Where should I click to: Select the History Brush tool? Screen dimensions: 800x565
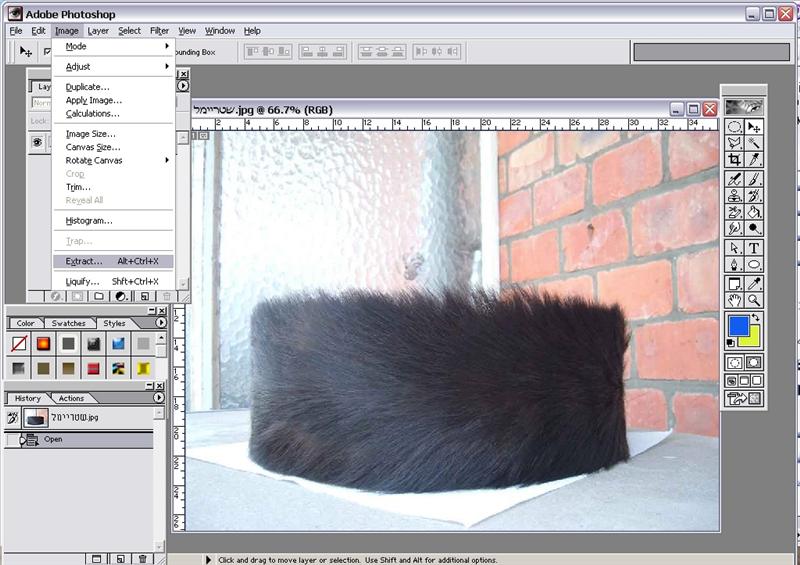click(754, 195)
